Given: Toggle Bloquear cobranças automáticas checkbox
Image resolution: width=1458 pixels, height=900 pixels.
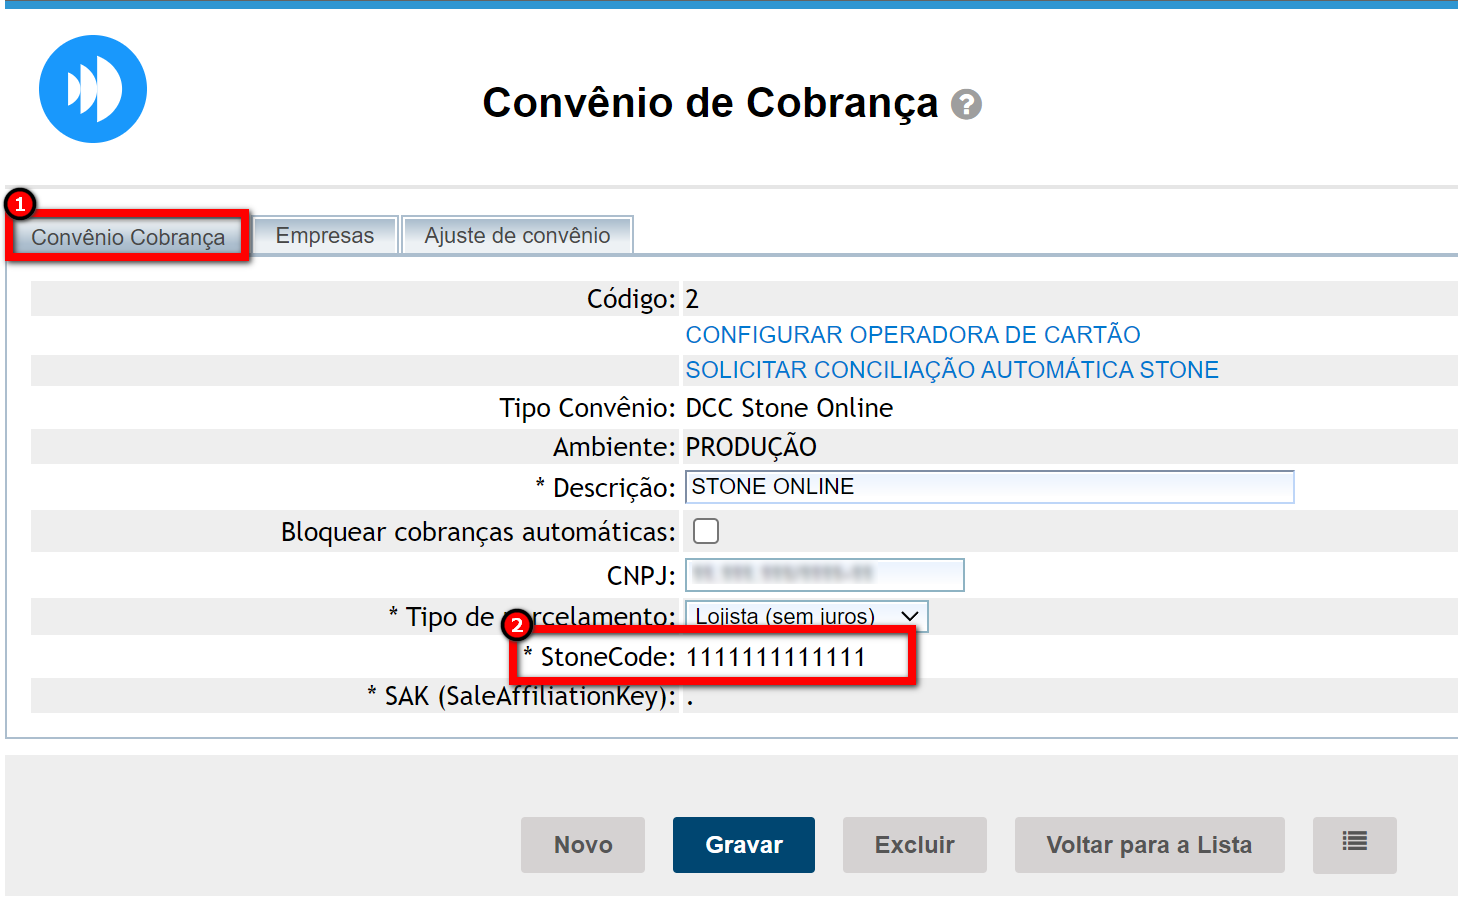Looking at the screenshot, I should pos(706,531).
